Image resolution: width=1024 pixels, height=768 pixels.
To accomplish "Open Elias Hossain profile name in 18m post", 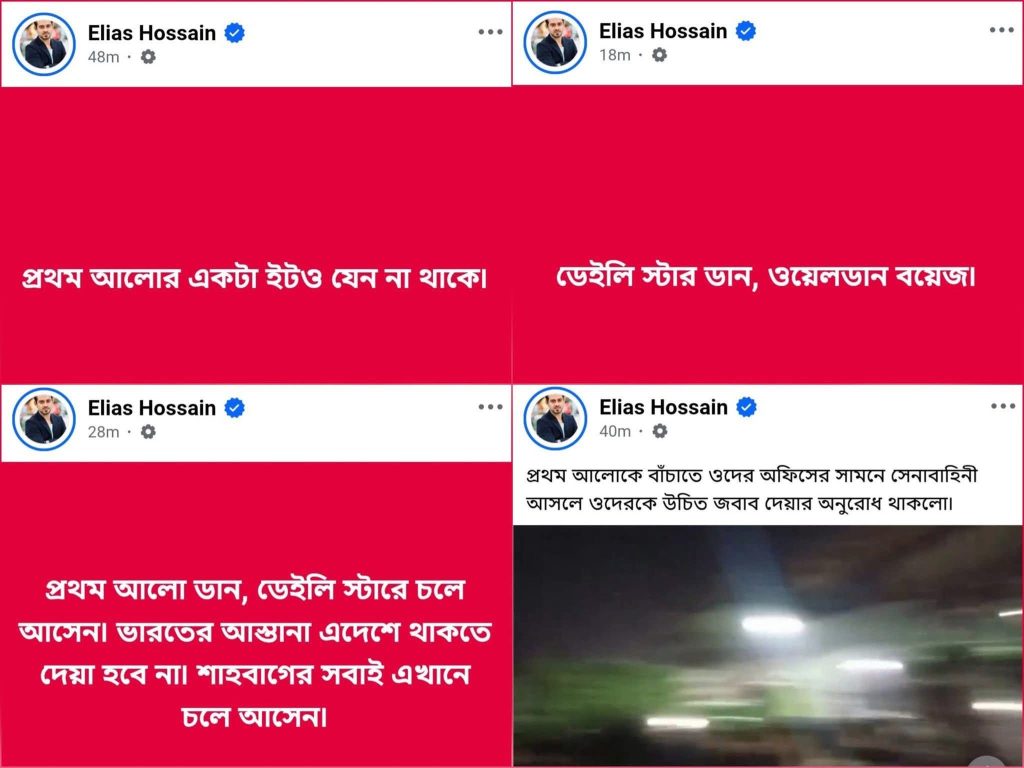I will point(663,31).
